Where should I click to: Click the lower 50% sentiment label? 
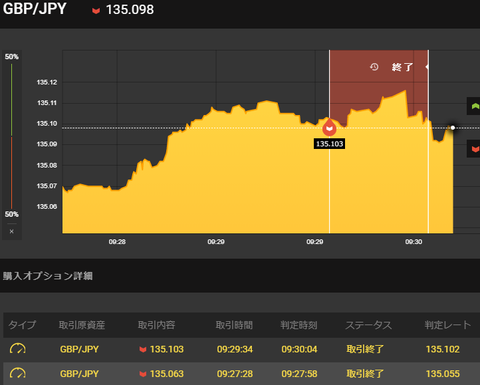click(x=12, y=214)
